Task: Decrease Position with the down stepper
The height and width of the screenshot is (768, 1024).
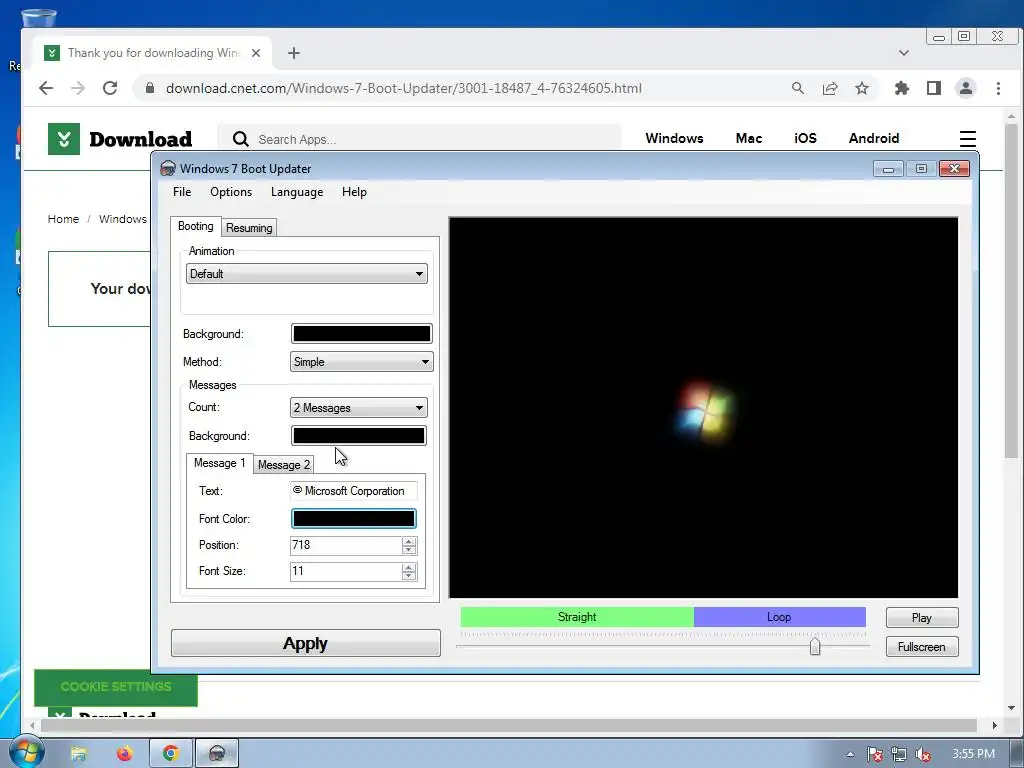Action: click(x=409, y=550)
